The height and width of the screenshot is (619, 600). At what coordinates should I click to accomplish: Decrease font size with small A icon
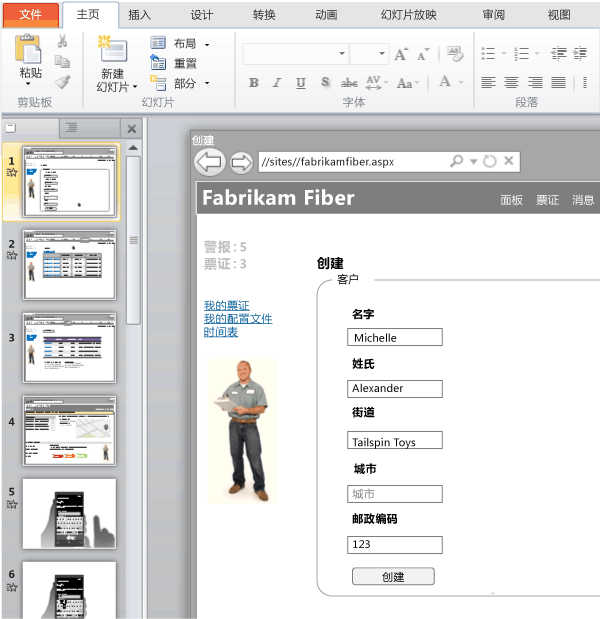coord(423,54)
